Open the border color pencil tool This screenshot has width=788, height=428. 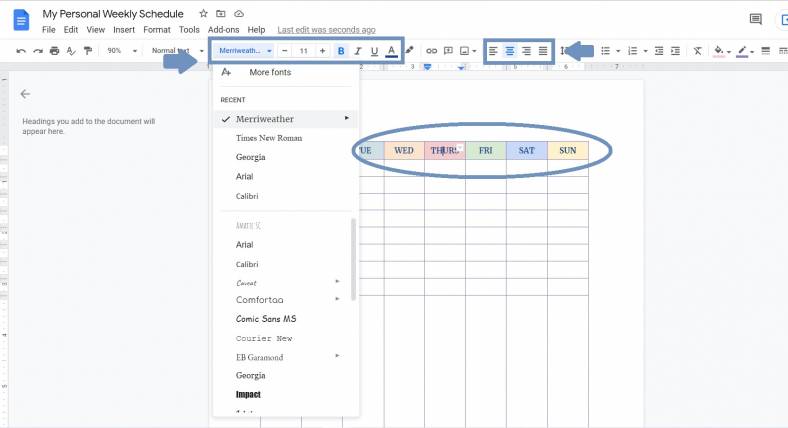click(x=742, y=51)
